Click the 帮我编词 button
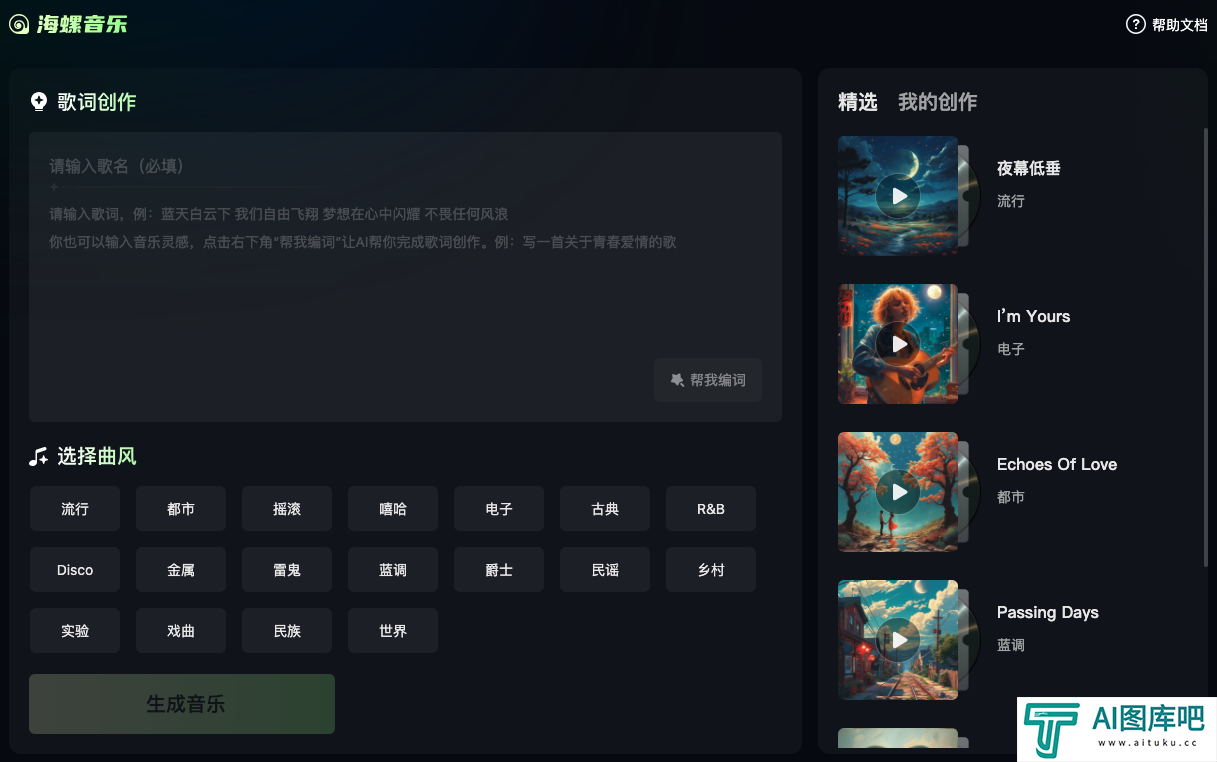Screen dimensions: 1217x762 coord(708,380)
